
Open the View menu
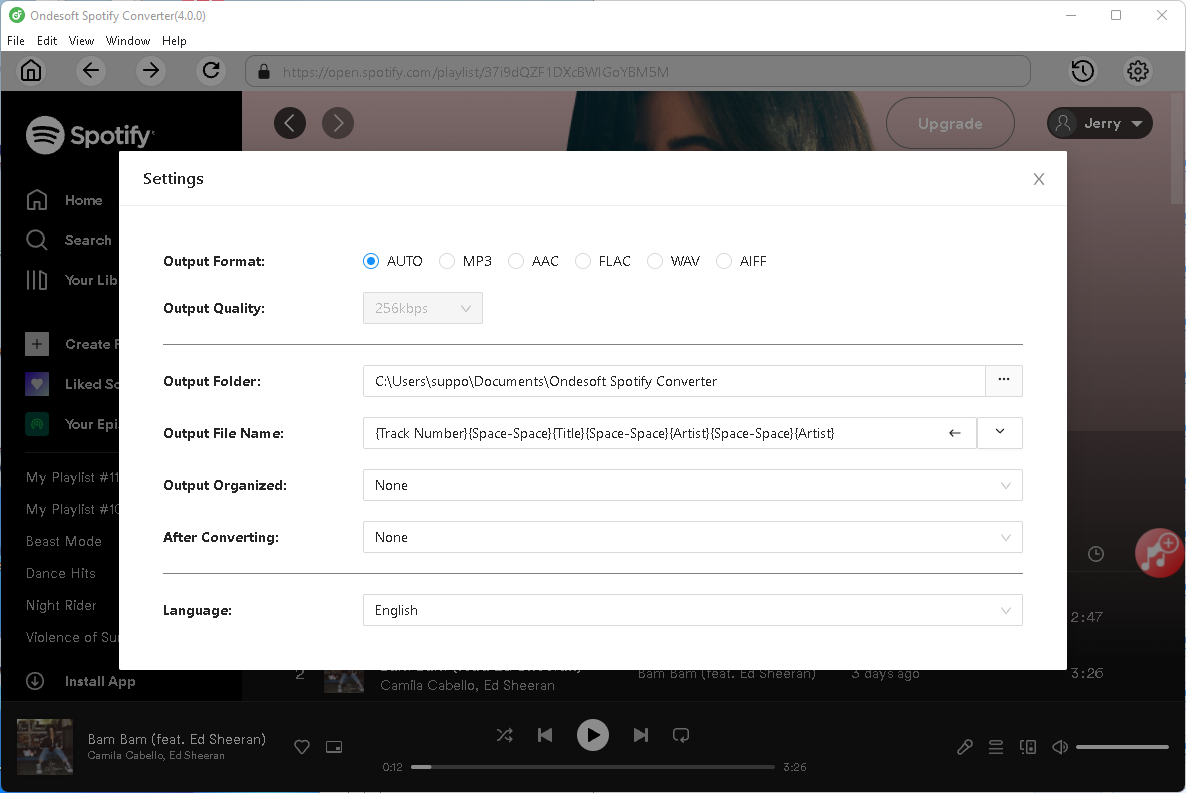coord(81,41)
